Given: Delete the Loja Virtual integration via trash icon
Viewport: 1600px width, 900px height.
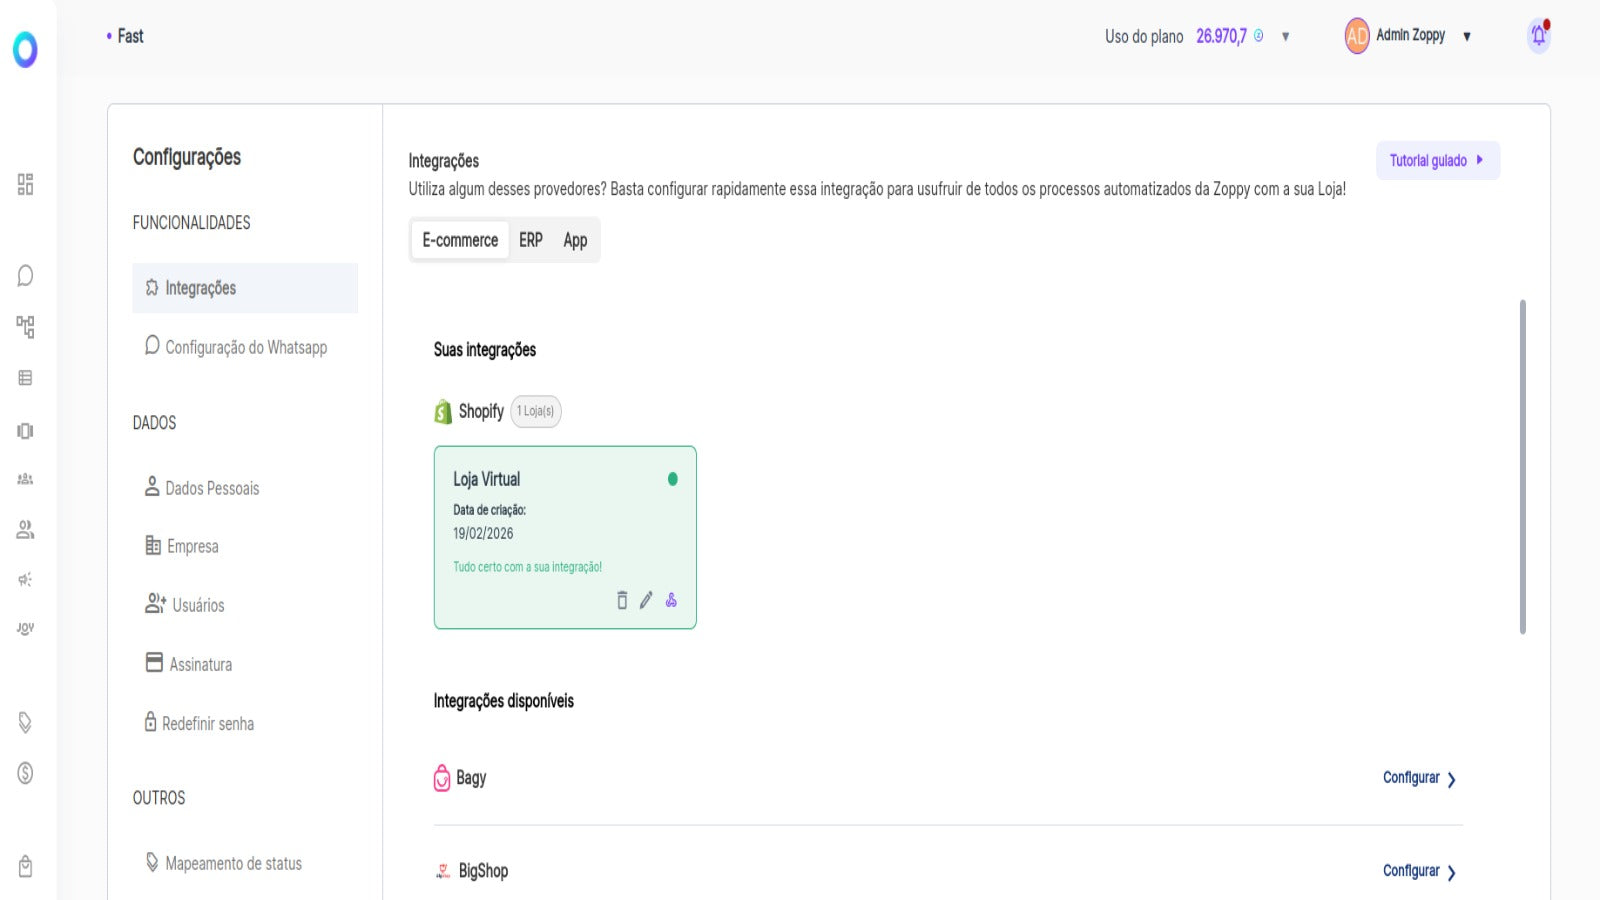Looking at the screenshot, I should pyautogui.click(x=622, y=600).
